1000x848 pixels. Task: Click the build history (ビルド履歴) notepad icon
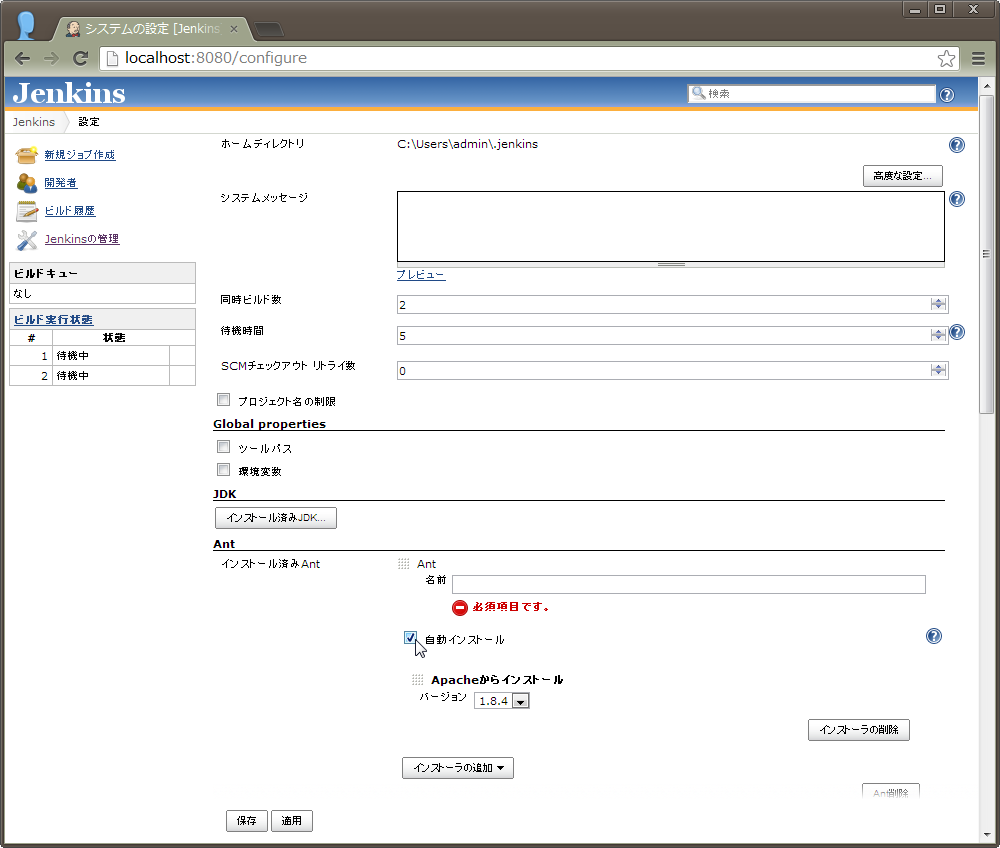click(x=27, y=211)
